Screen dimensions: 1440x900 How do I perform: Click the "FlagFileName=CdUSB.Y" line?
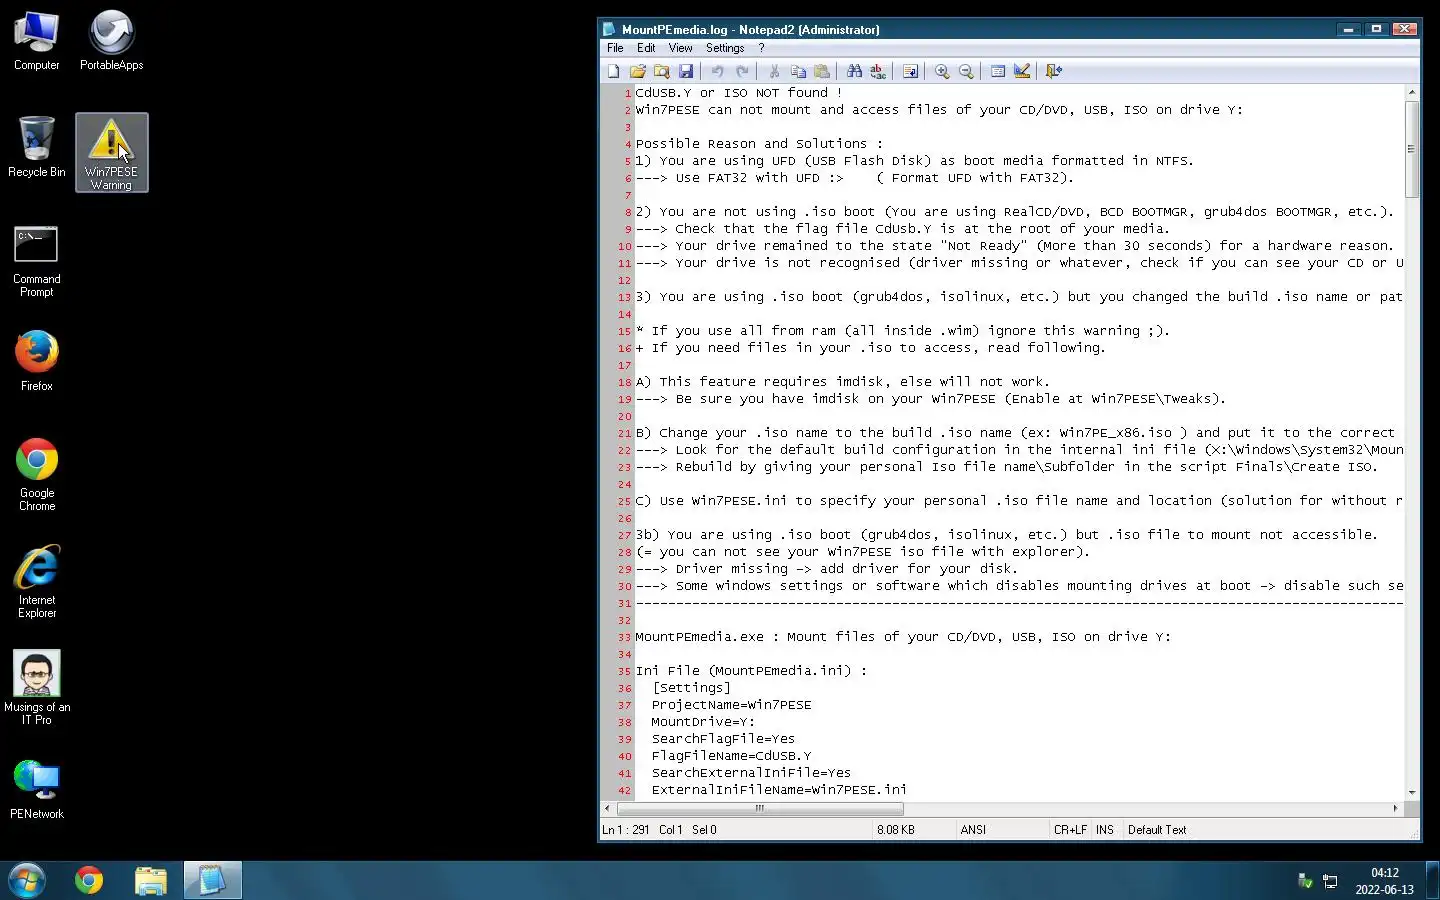(x=731, y=756)
